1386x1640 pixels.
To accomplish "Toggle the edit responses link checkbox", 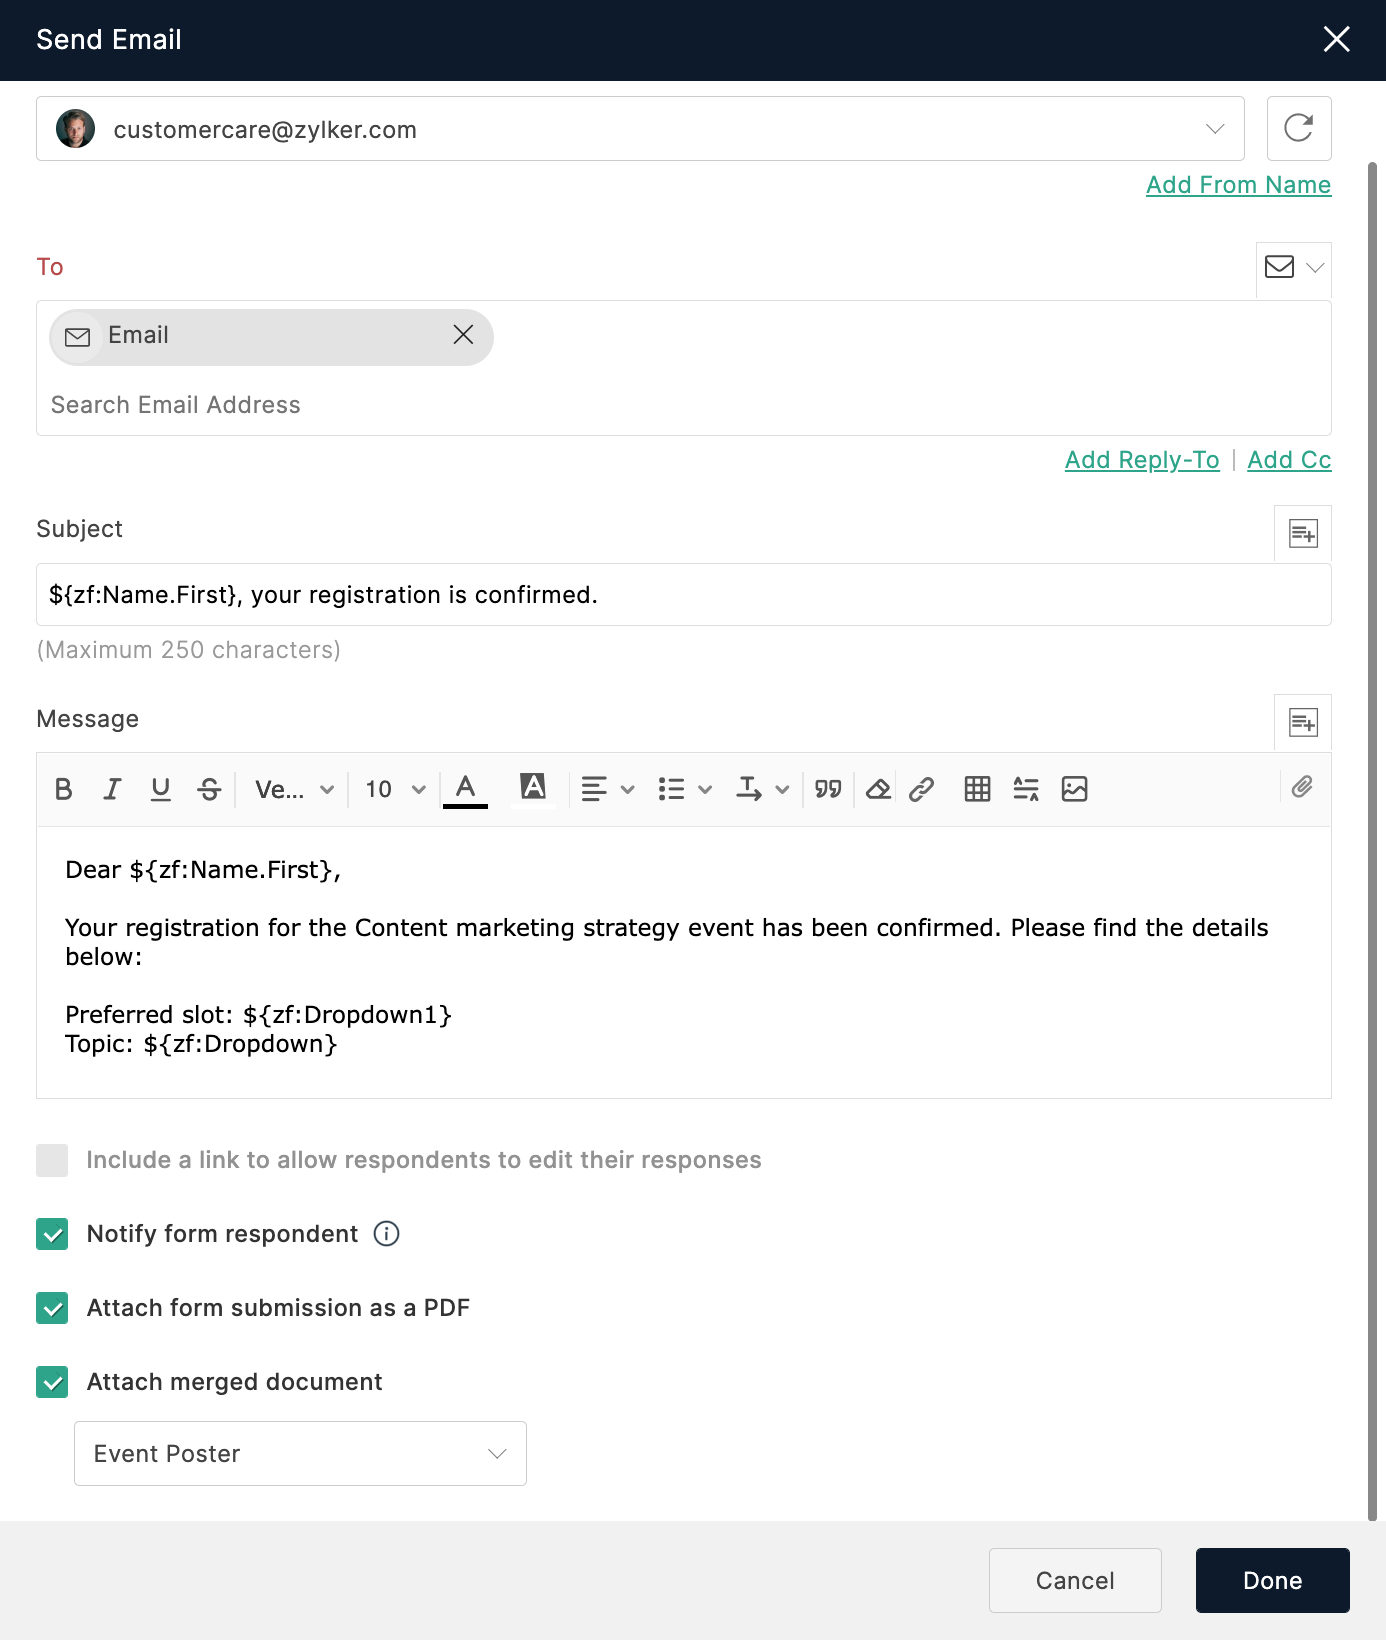I will pos(52,1161).
